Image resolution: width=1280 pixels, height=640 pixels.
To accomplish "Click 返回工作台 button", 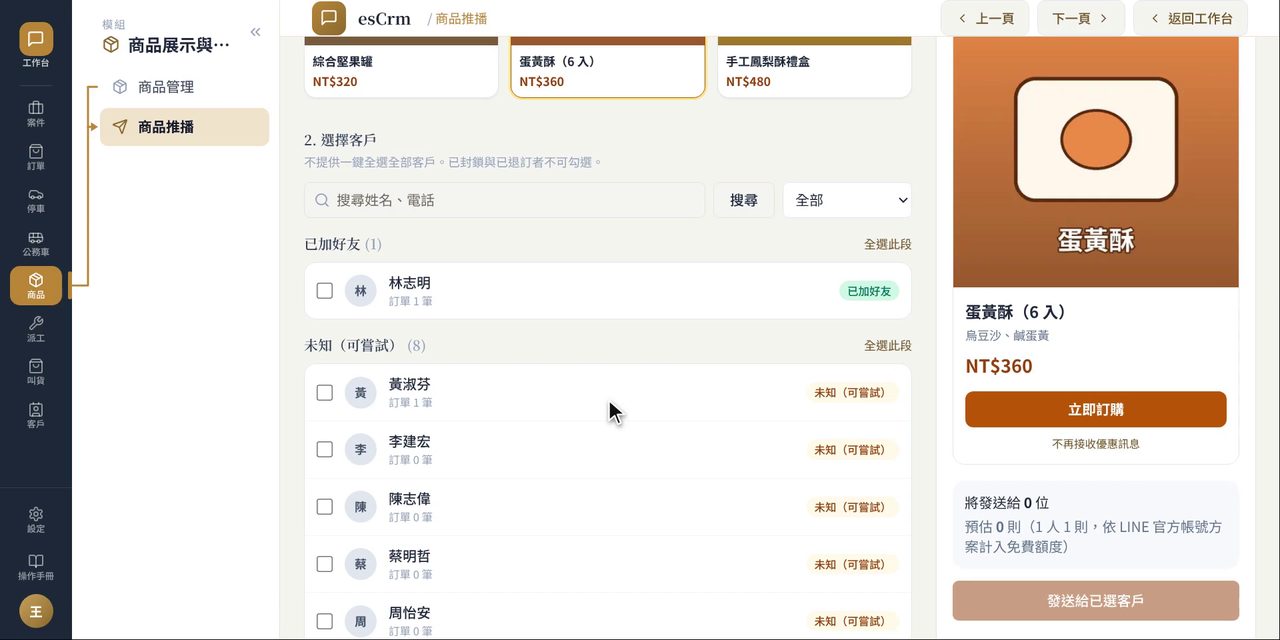I will (1190, 18).
